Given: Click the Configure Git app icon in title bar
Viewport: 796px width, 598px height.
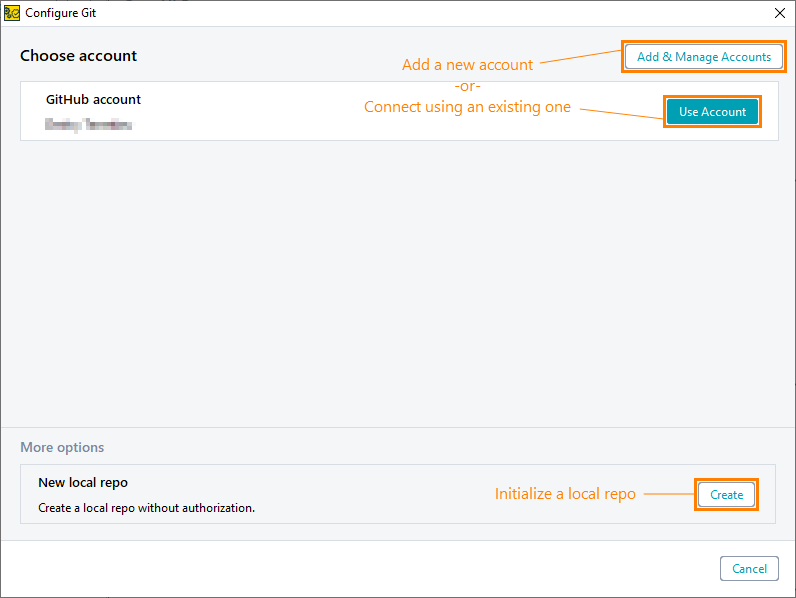Looking at the screenshot, I should pyautogui.click(x=12, y=13).
